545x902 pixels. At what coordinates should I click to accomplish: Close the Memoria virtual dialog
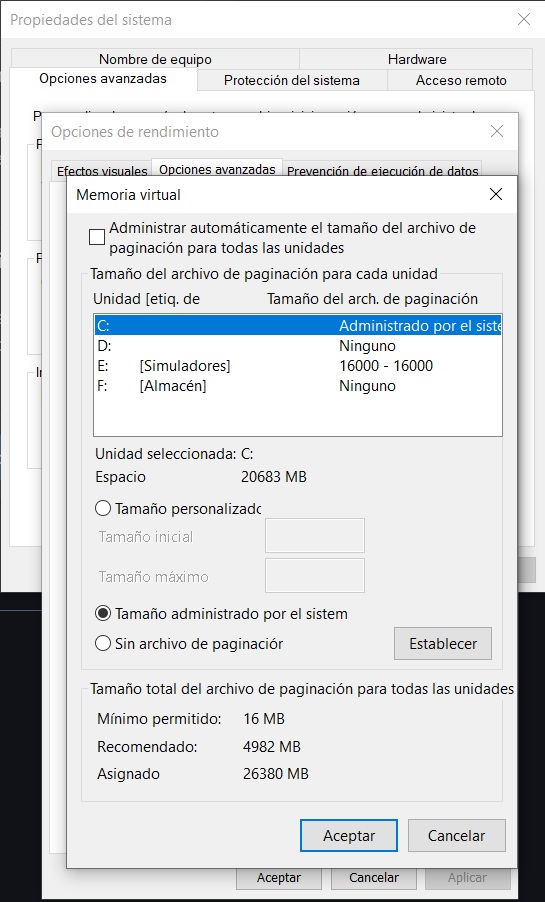click(x=496, y=194)
